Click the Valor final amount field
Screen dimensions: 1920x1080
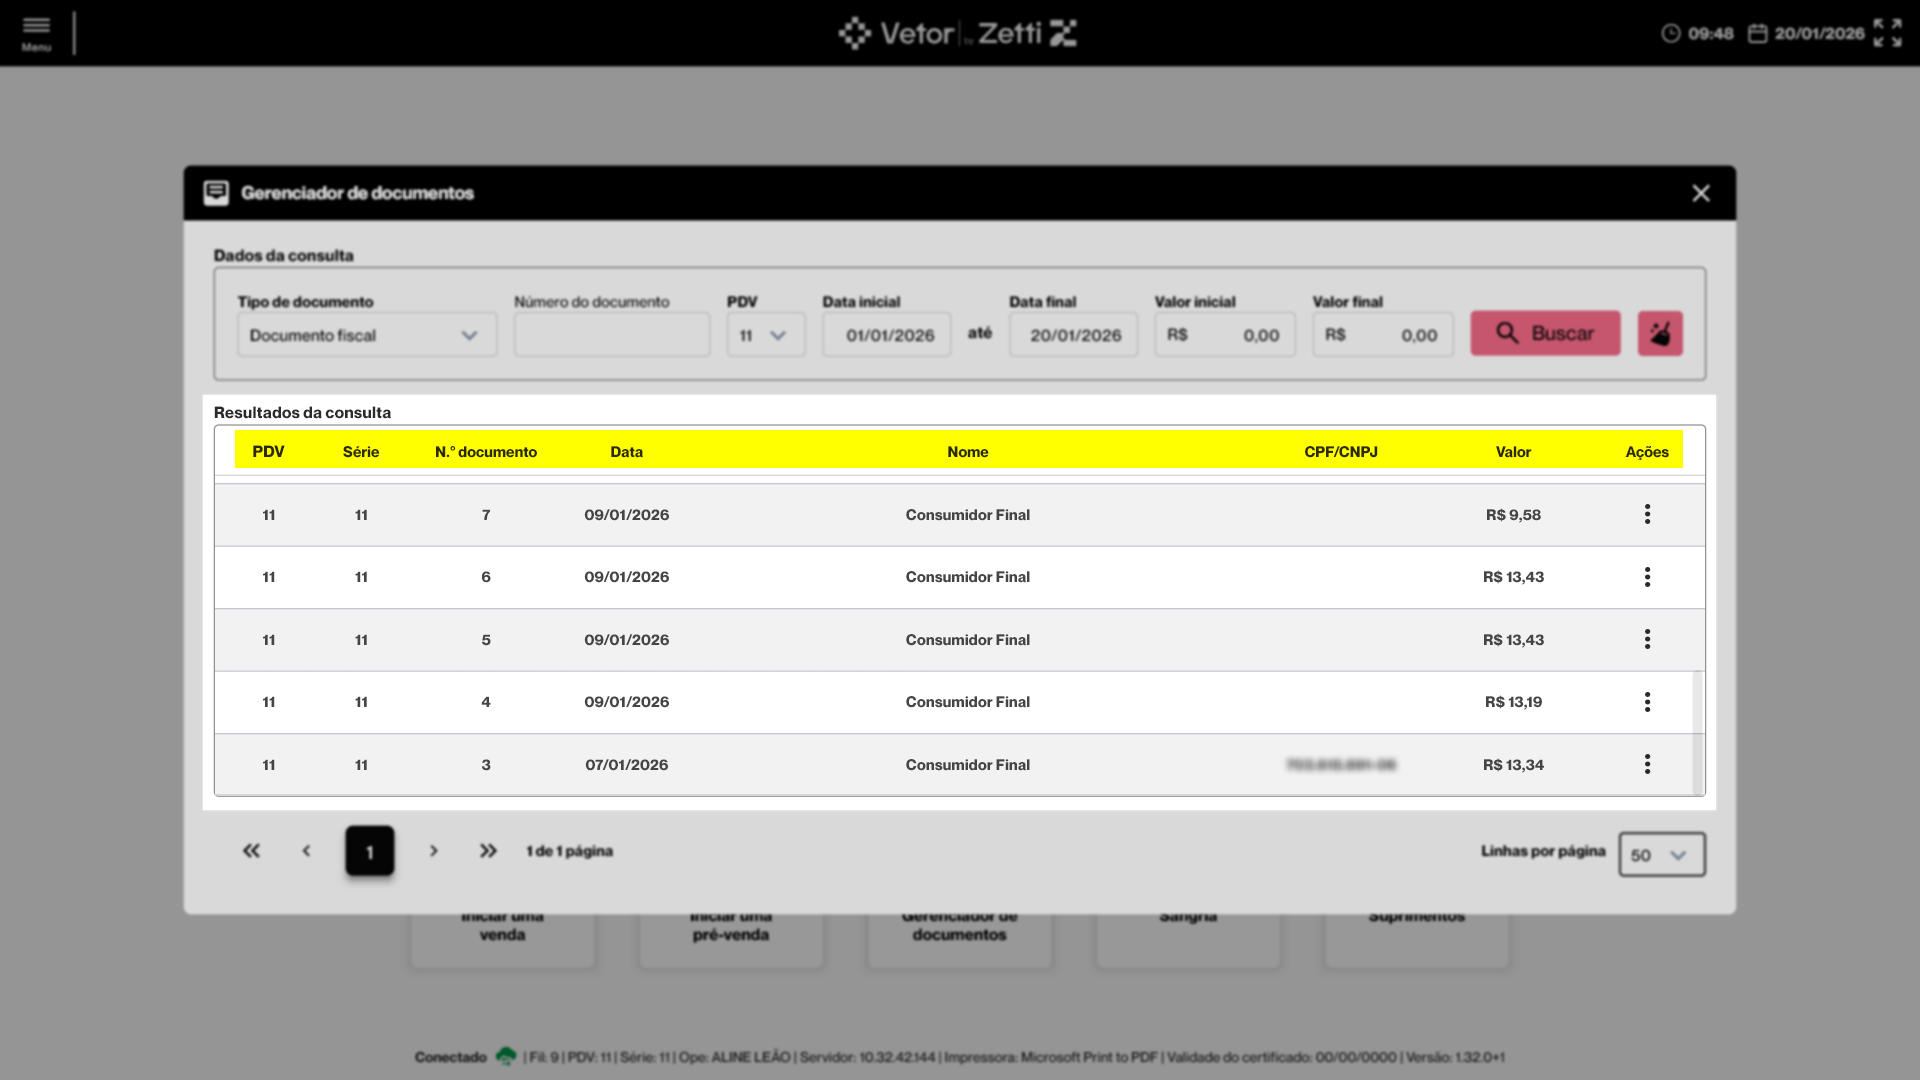[x=1382, y=335]
